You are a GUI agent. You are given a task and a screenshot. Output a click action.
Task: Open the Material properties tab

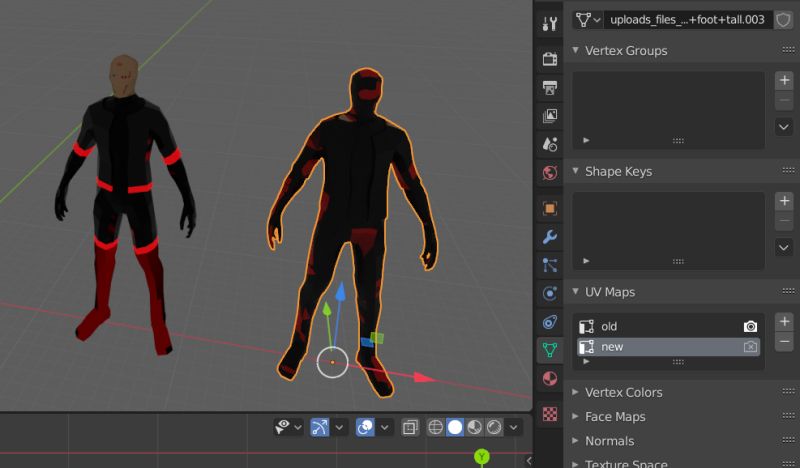coord(549,379)
